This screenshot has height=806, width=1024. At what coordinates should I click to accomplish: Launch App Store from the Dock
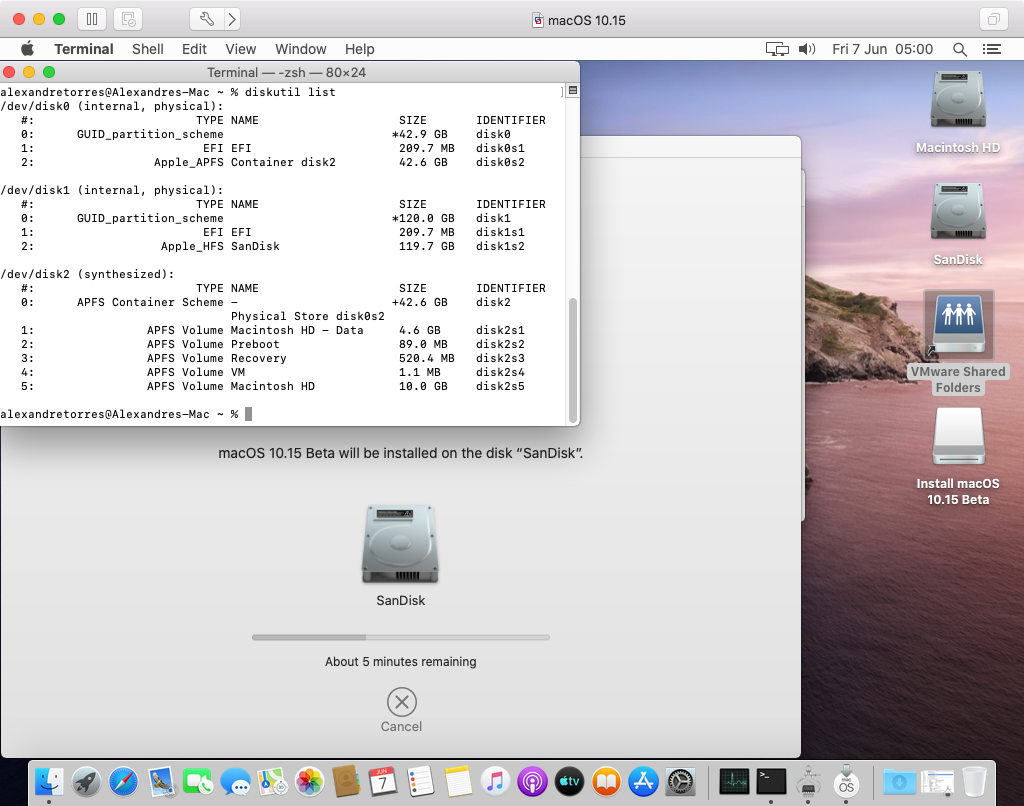(643, 781)
